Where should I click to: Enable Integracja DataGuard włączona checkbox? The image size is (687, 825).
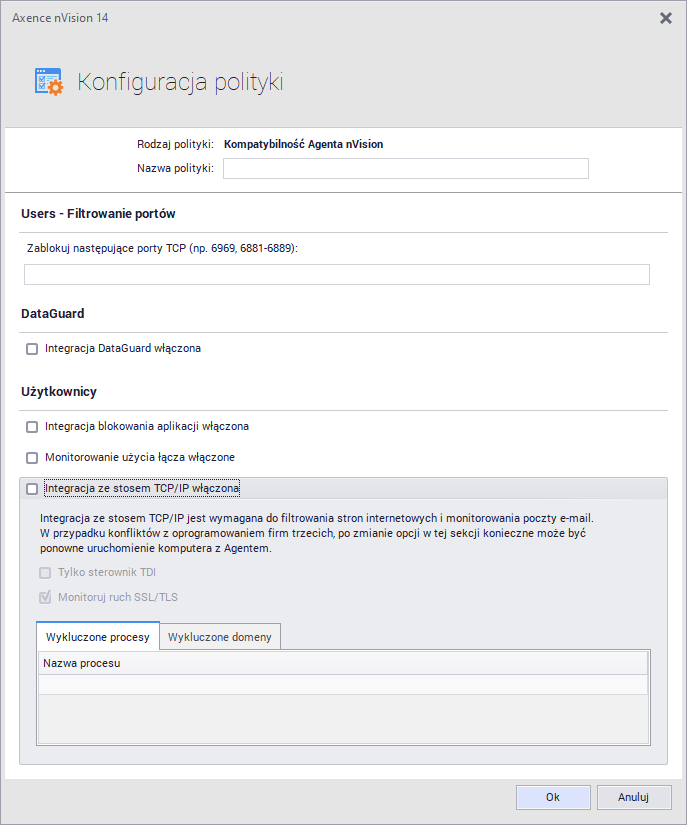(32, 349)
